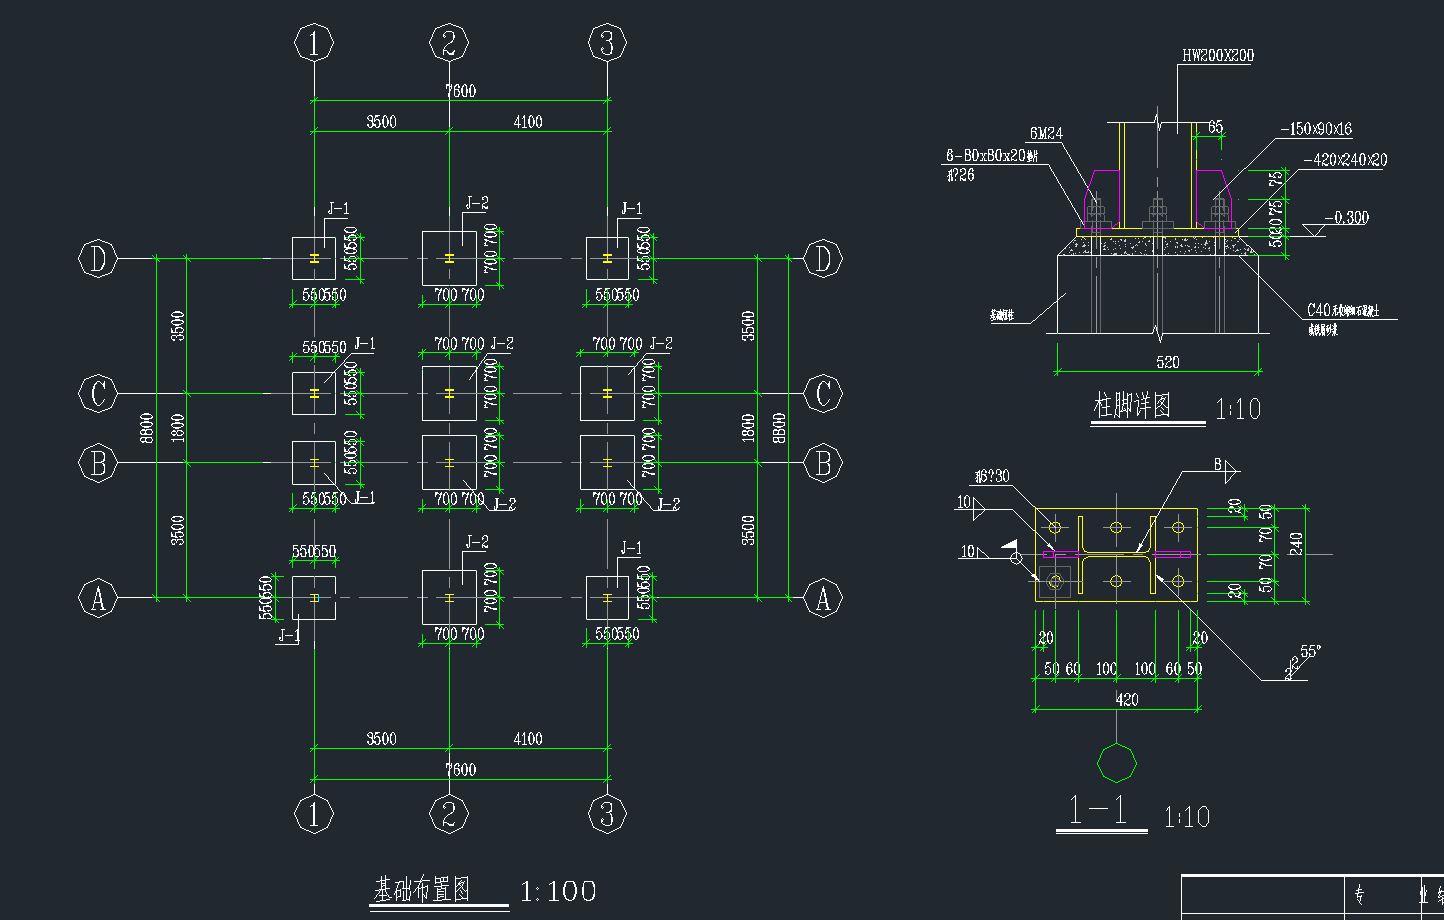The width and height of the screenshot is (1444, 920).
Task: Pick grid bubble A right of the plan
Action: point(823,598)
